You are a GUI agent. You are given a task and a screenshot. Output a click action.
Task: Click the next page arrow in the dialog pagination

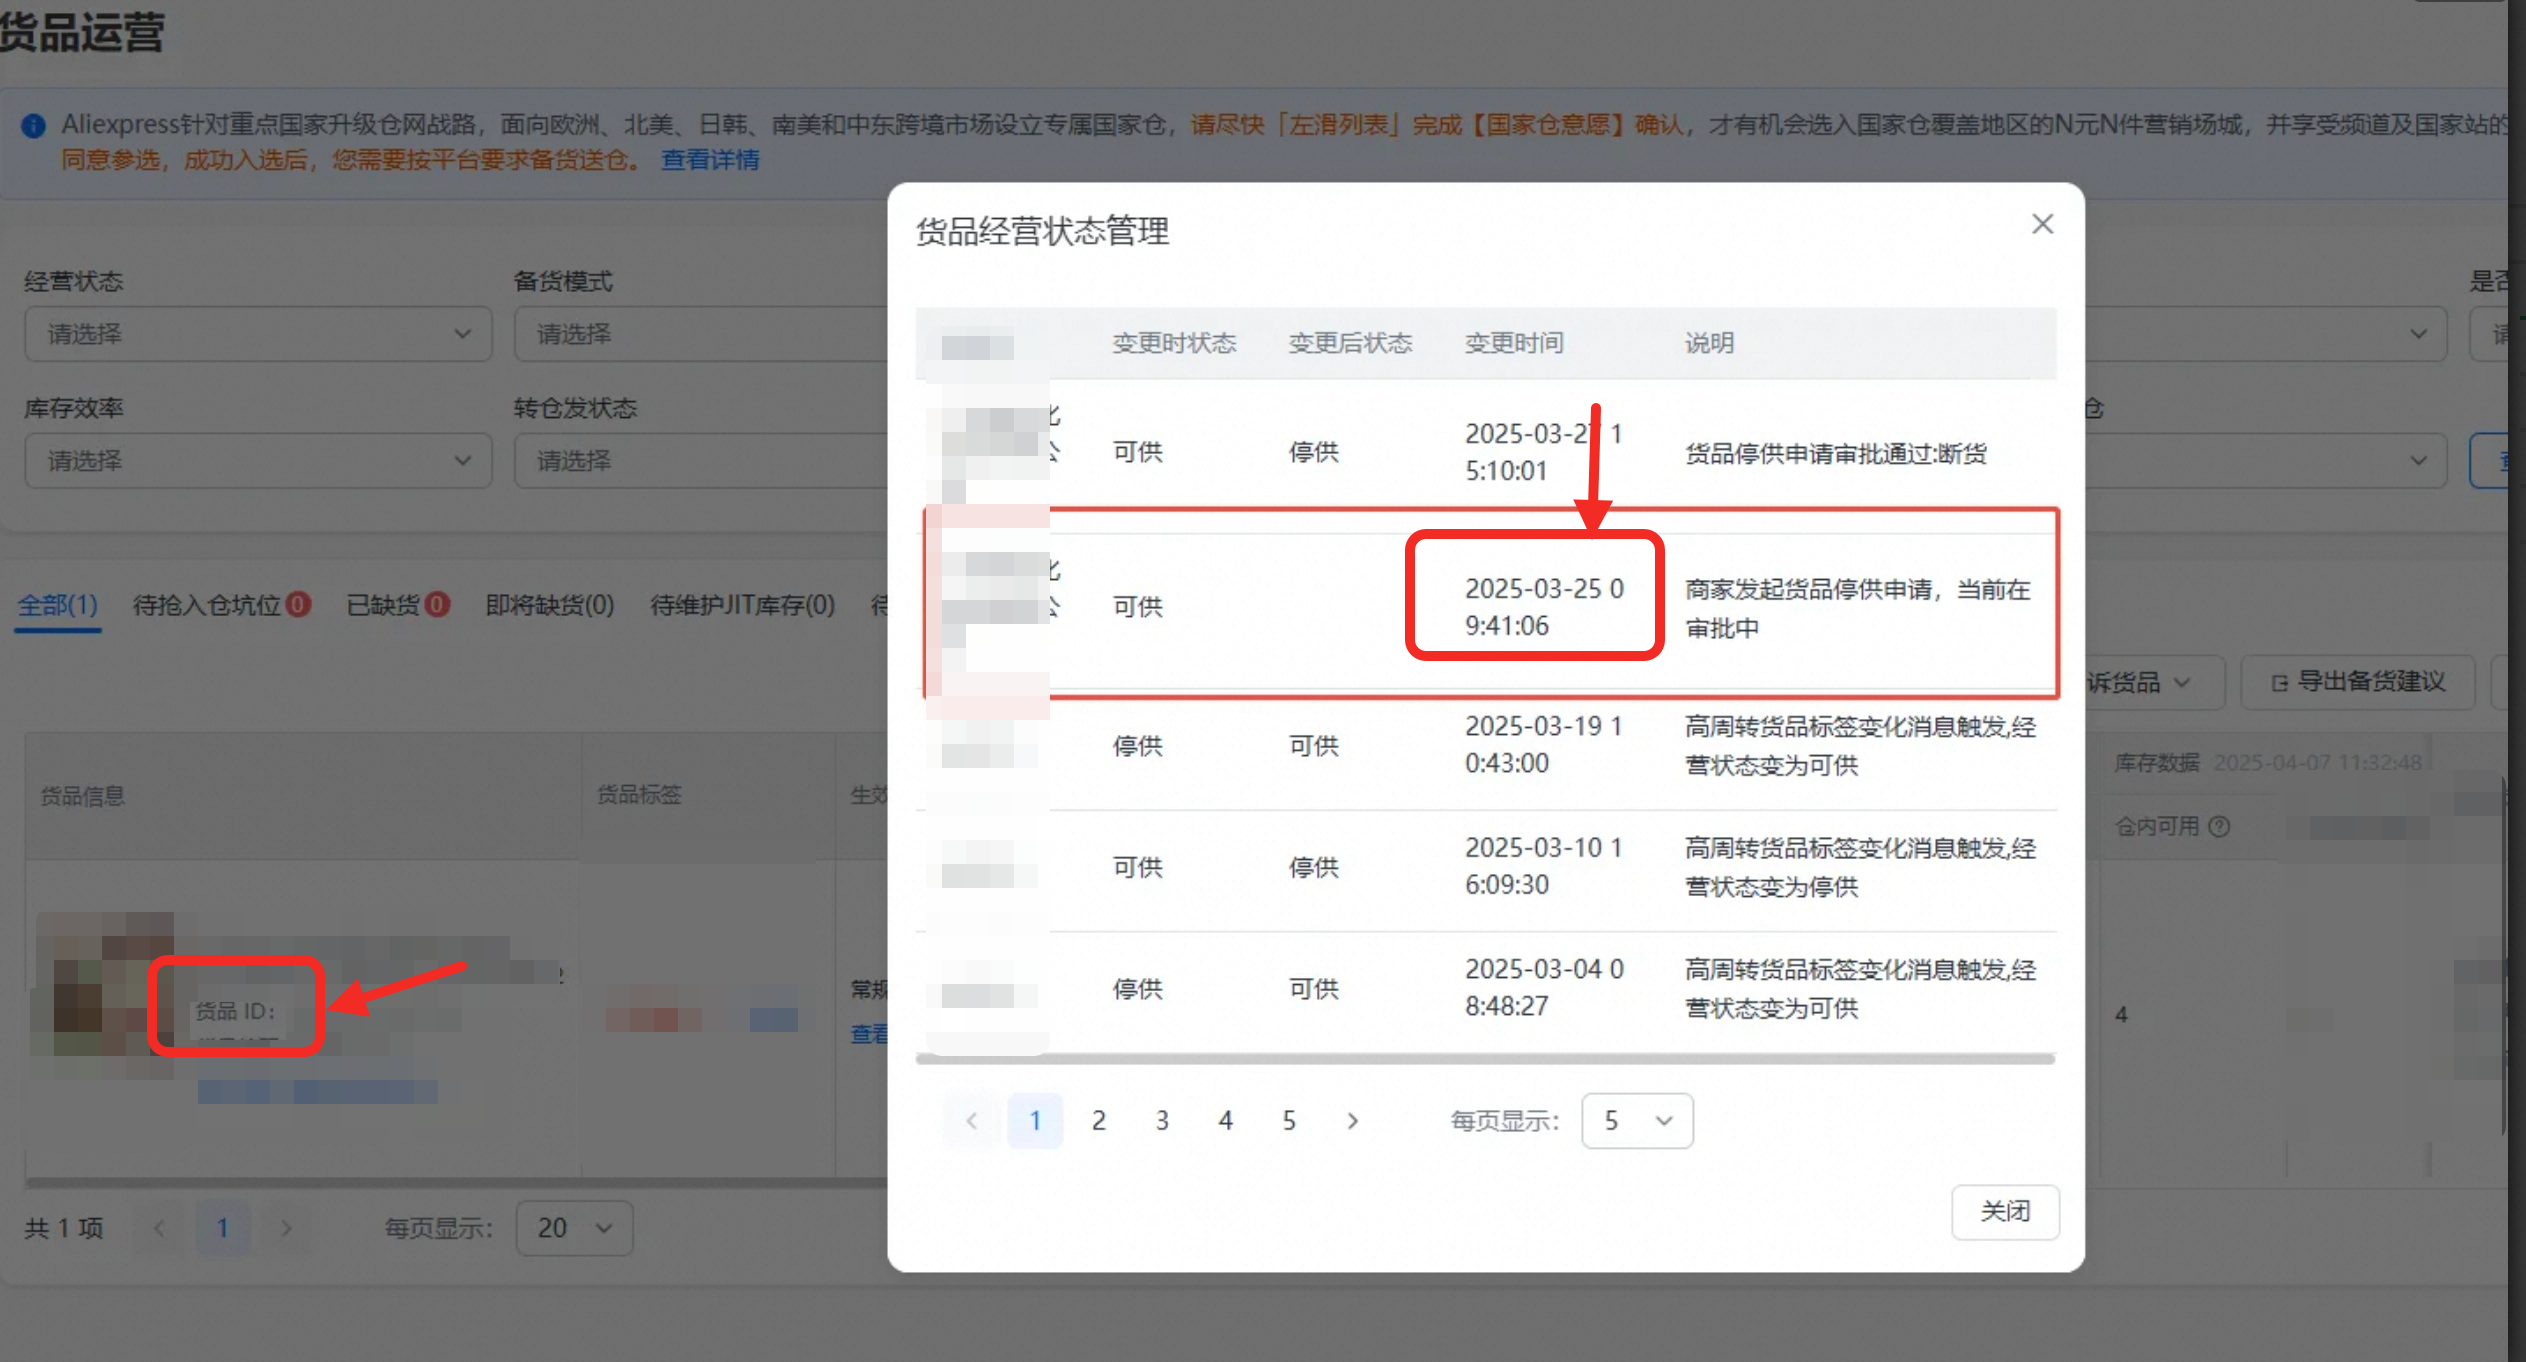tap(1352, 1120)
